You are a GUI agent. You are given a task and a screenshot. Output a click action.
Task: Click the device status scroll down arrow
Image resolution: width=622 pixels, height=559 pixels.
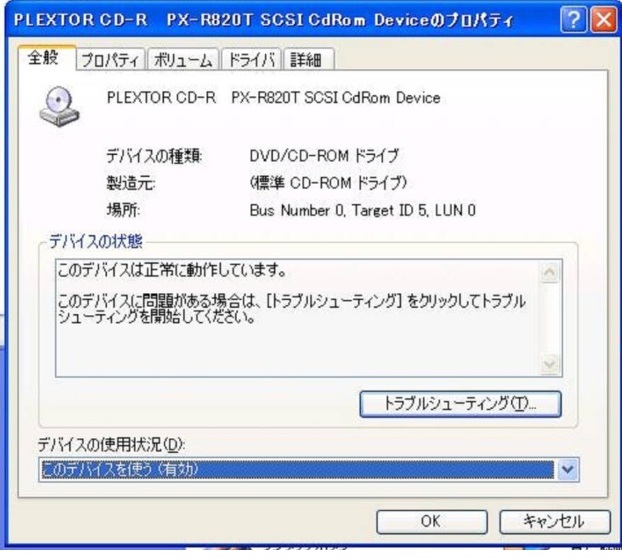(550, 364)
